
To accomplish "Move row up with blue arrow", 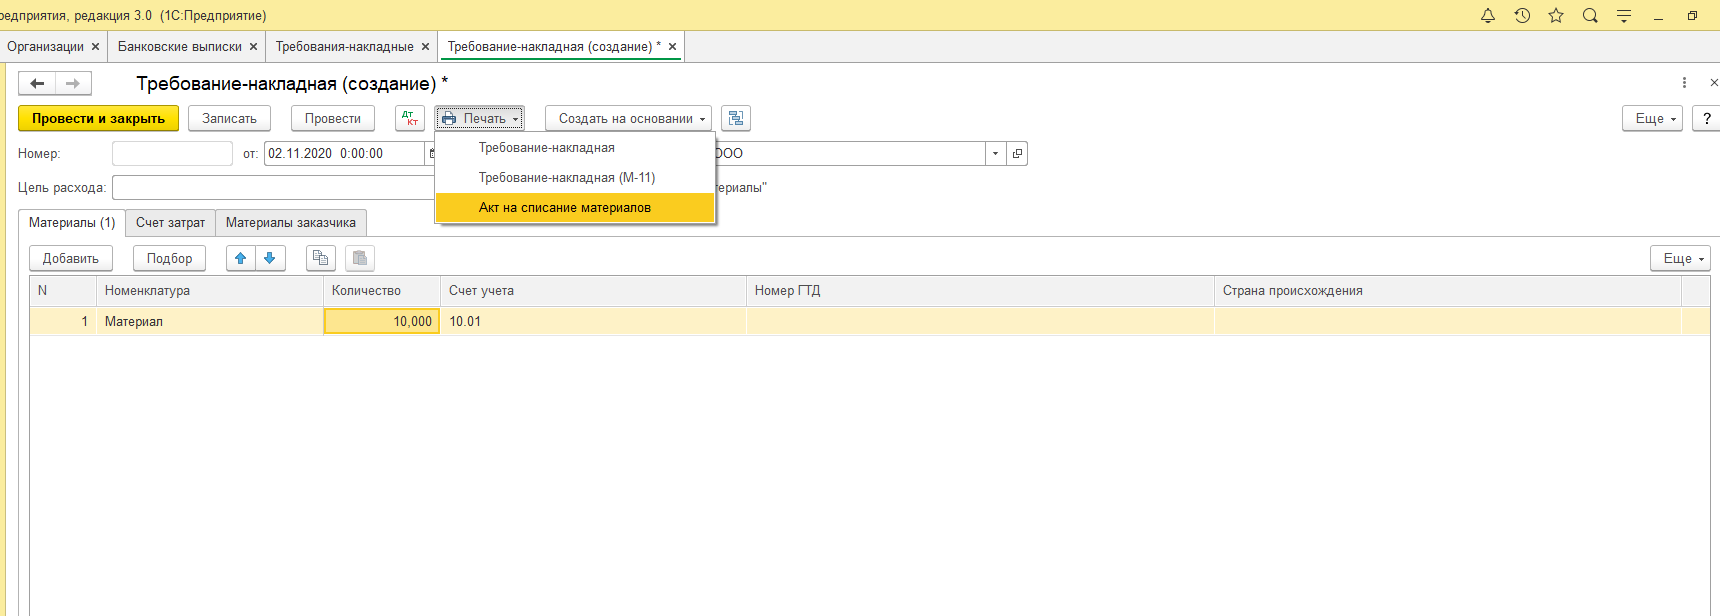I will [241, 258].
